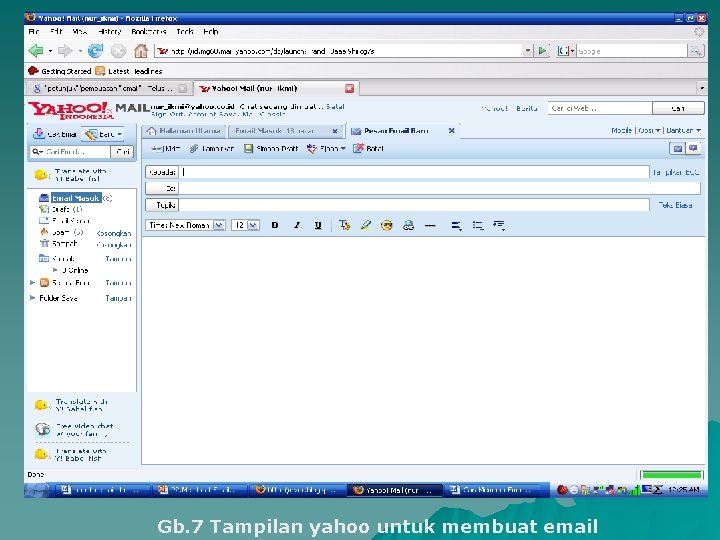Click the Tampilkan BCC link

pos(676,172)
